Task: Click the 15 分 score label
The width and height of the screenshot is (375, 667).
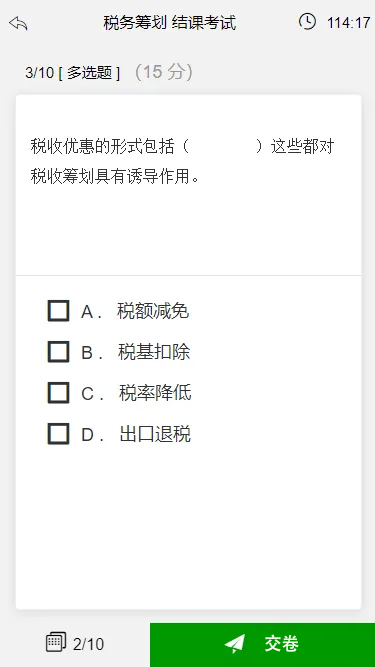Action: point(164,72)
